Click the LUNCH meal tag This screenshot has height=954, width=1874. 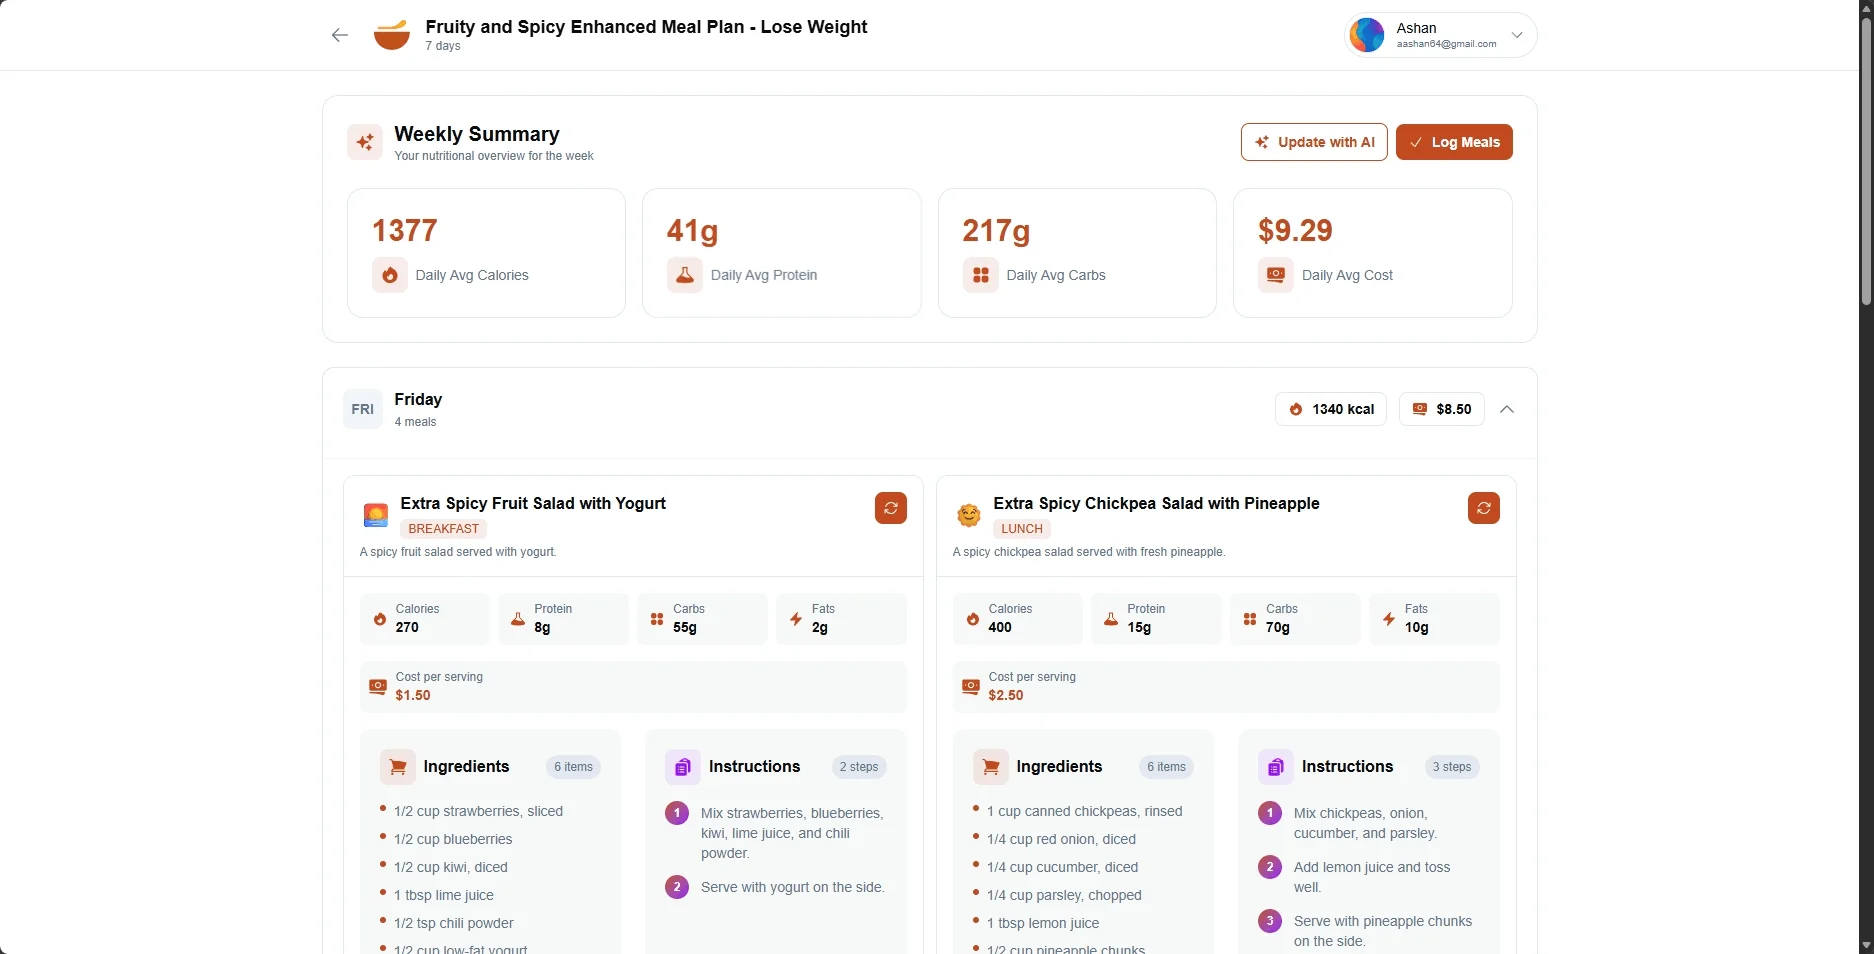point(1021,529)
